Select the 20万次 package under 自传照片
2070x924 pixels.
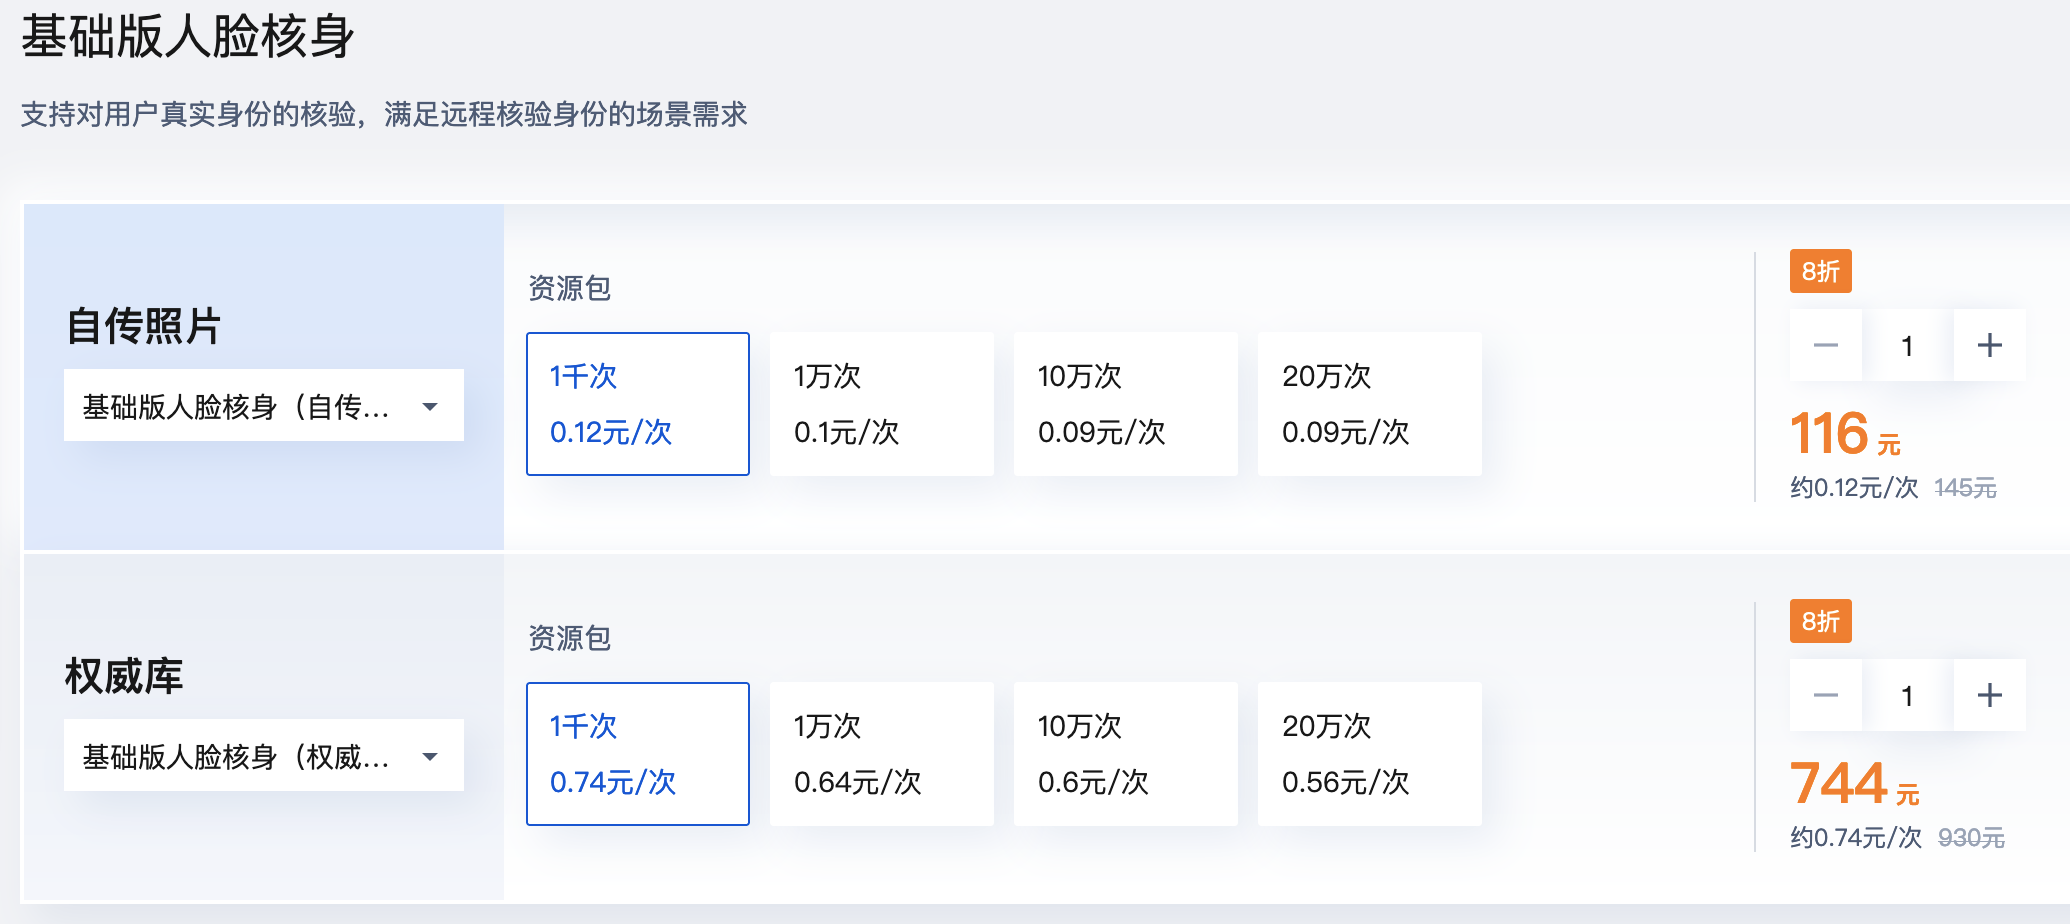1369,404
